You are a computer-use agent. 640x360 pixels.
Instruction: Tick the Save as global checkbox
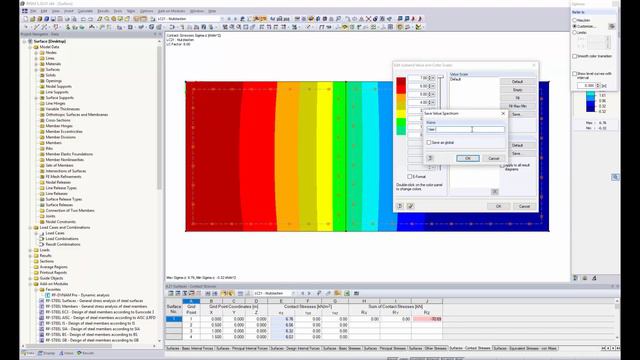[x=429, y=142]
